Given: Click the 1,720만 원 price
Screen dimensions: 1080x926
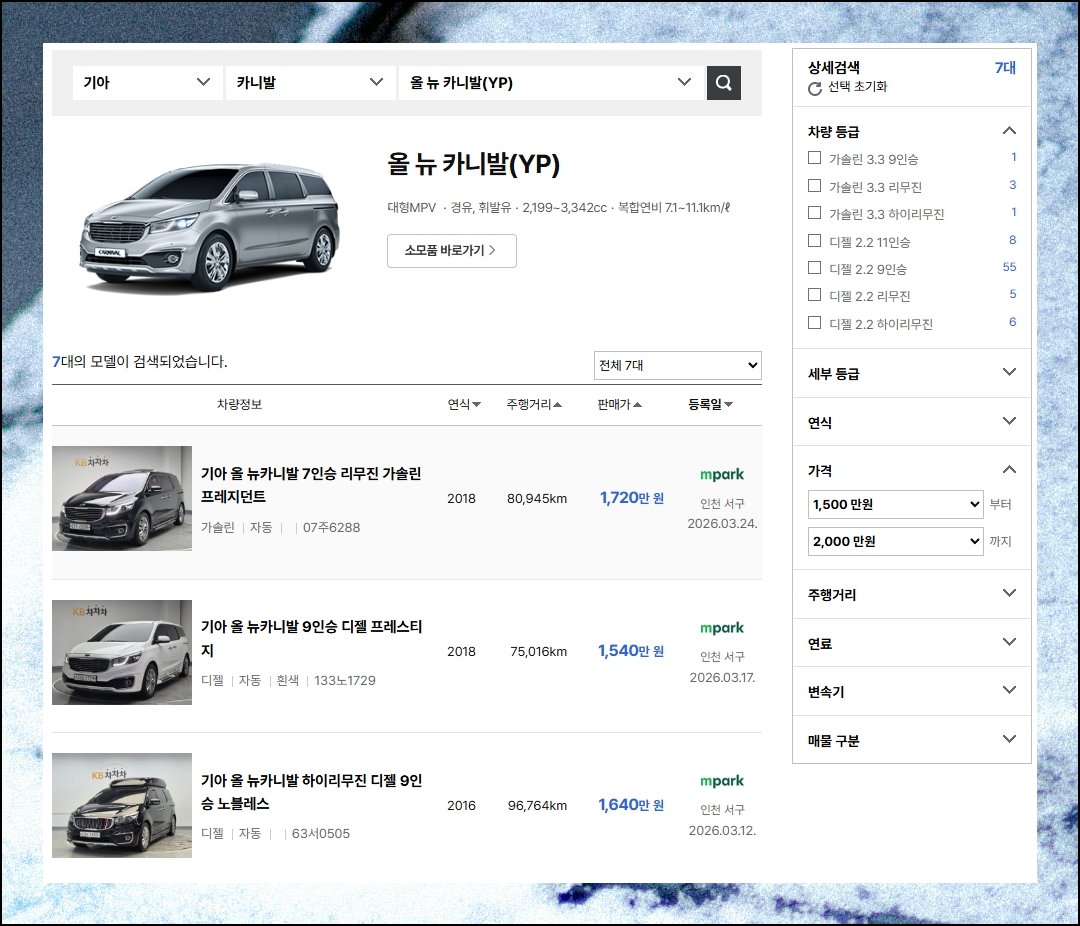Looking at the screenshot, I should pyautogui.click(x=632, y=497).
